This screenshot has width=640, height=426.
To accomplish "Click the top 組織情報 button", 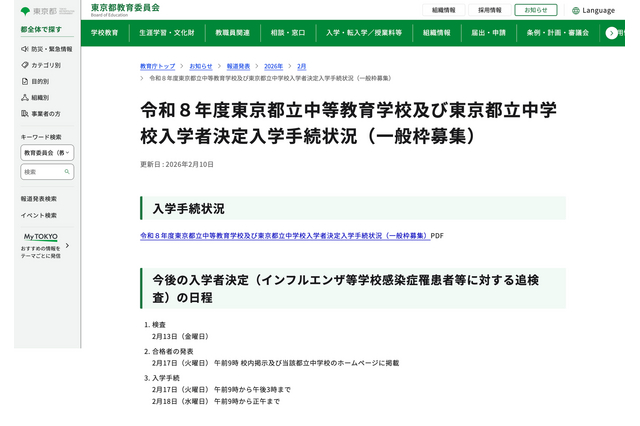I will [x=444, y=10].
